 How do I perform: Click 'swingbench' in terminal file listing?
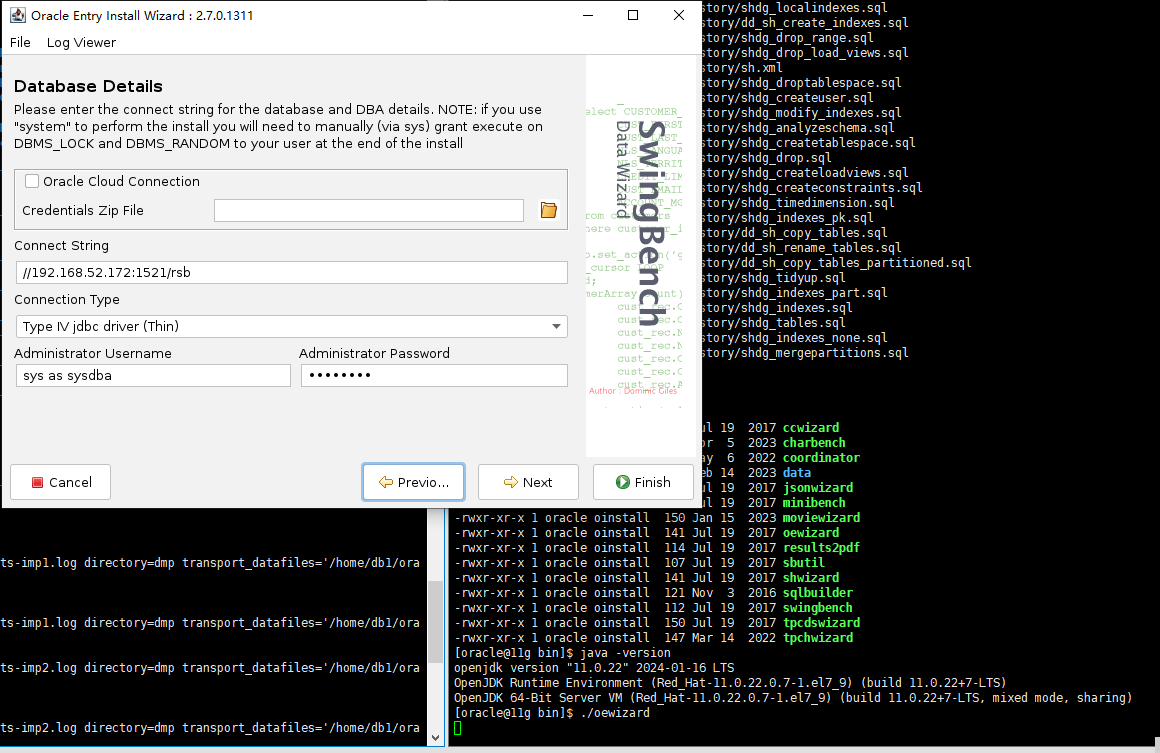click(817, 607)
